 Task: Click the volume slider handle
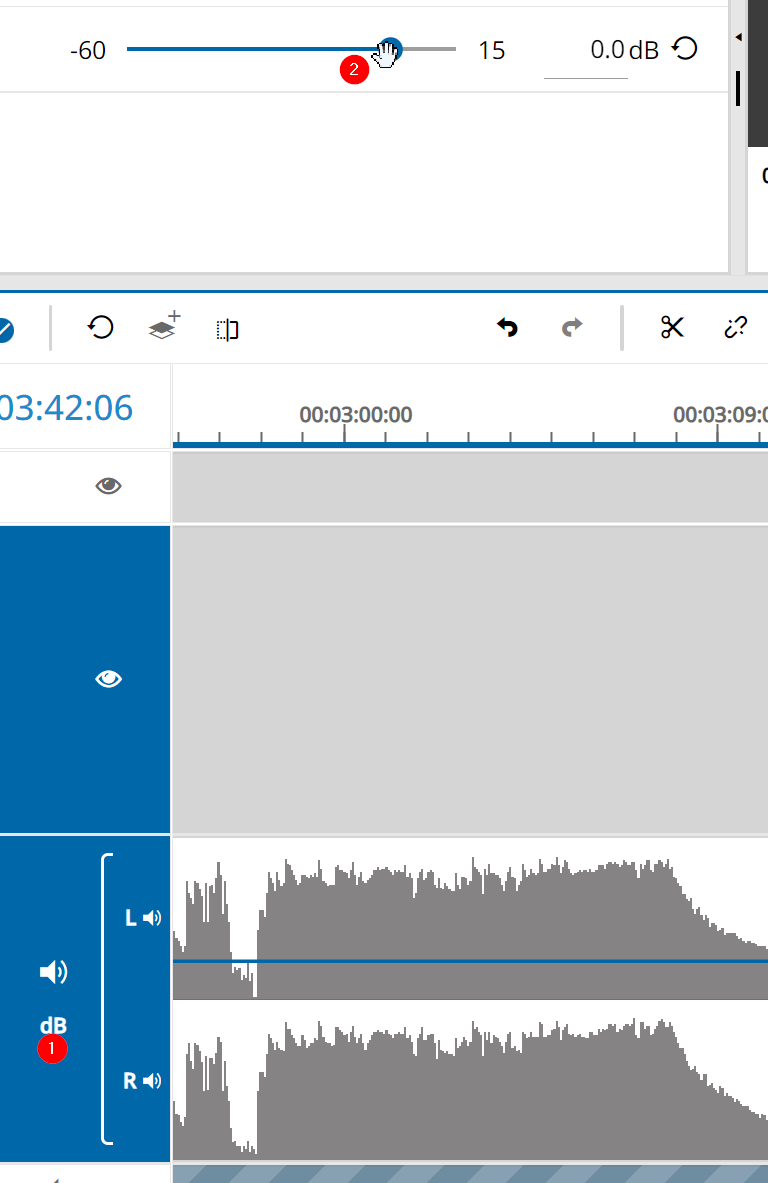point(390,49)
